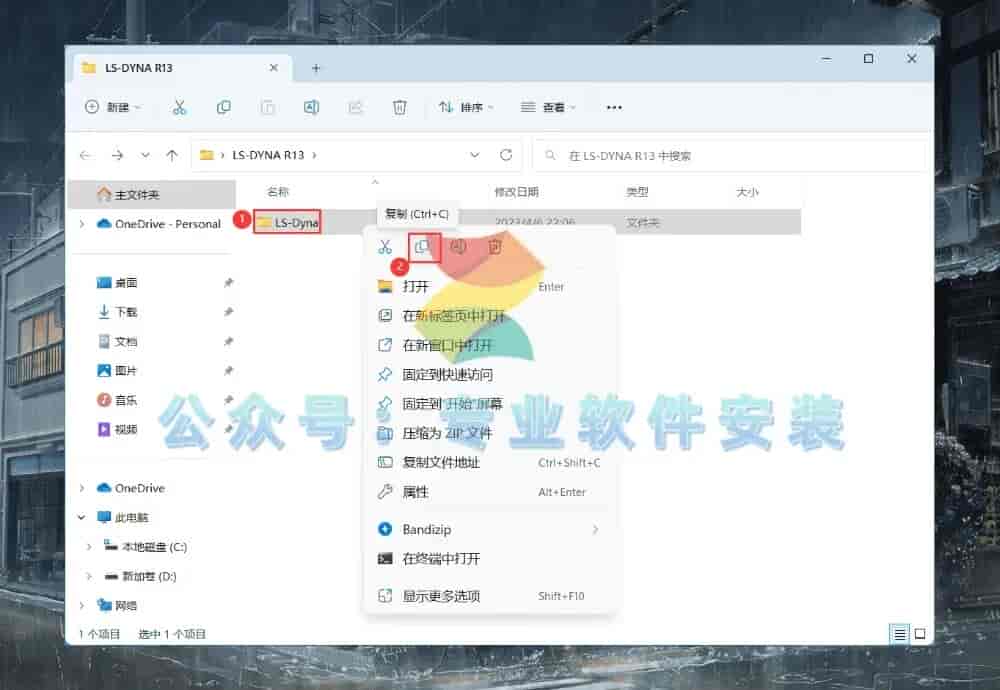Expand the Network (网络) tree node

tap(82, 605)
